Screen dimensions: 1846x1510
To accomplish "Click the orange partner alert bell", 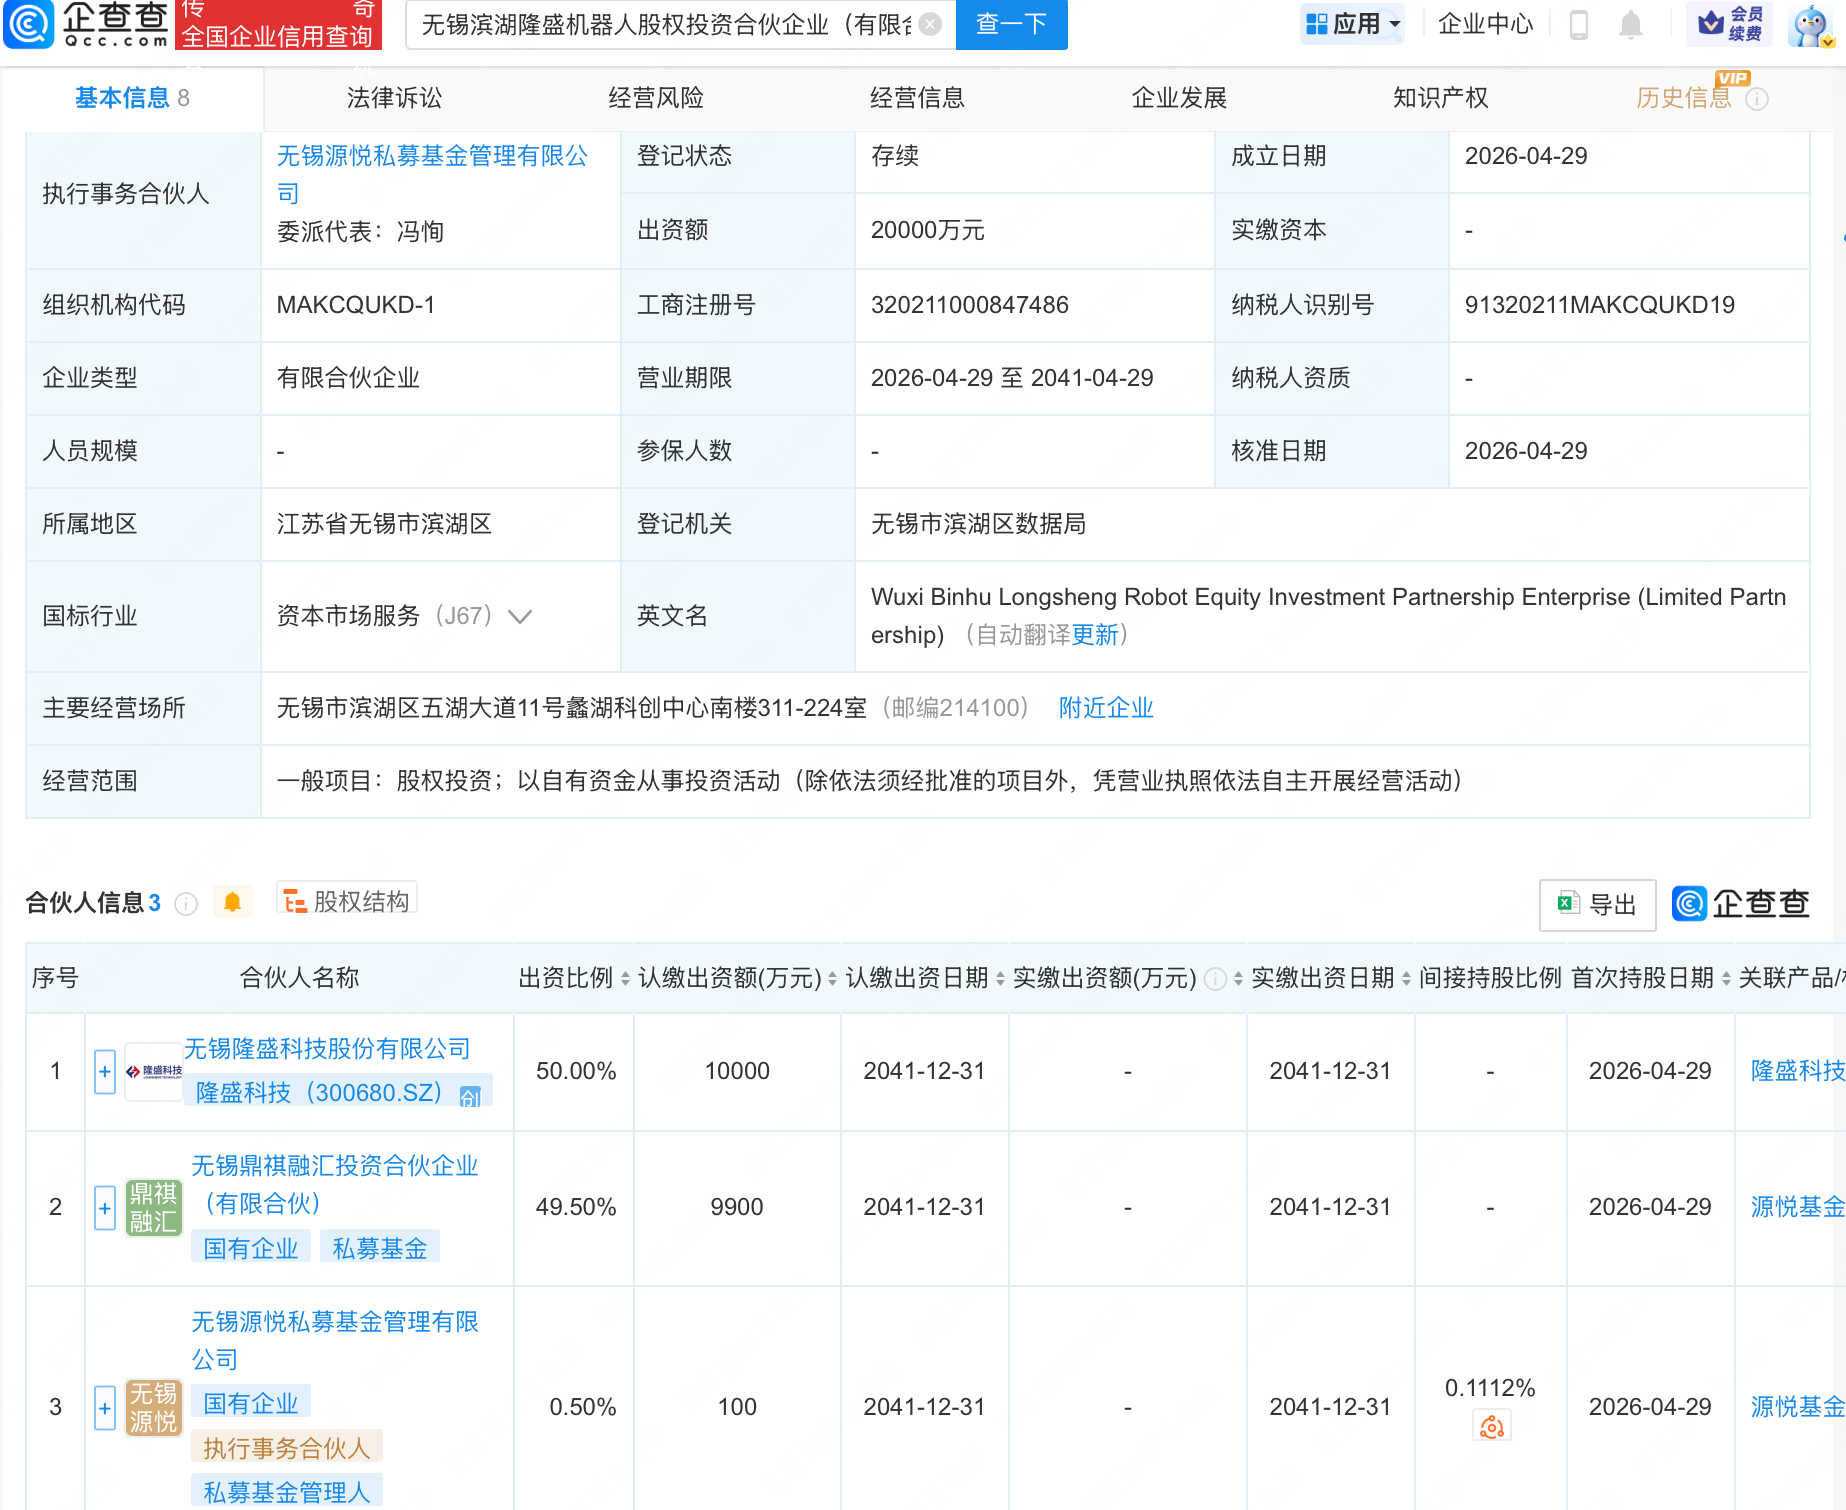I will click(x=232, y=902).
